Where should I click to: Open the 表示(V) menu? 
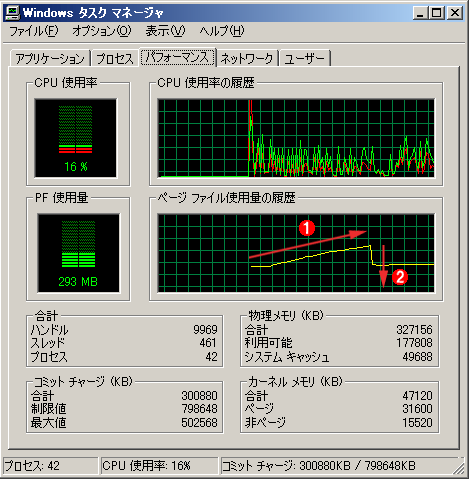(x=165, y=31)
